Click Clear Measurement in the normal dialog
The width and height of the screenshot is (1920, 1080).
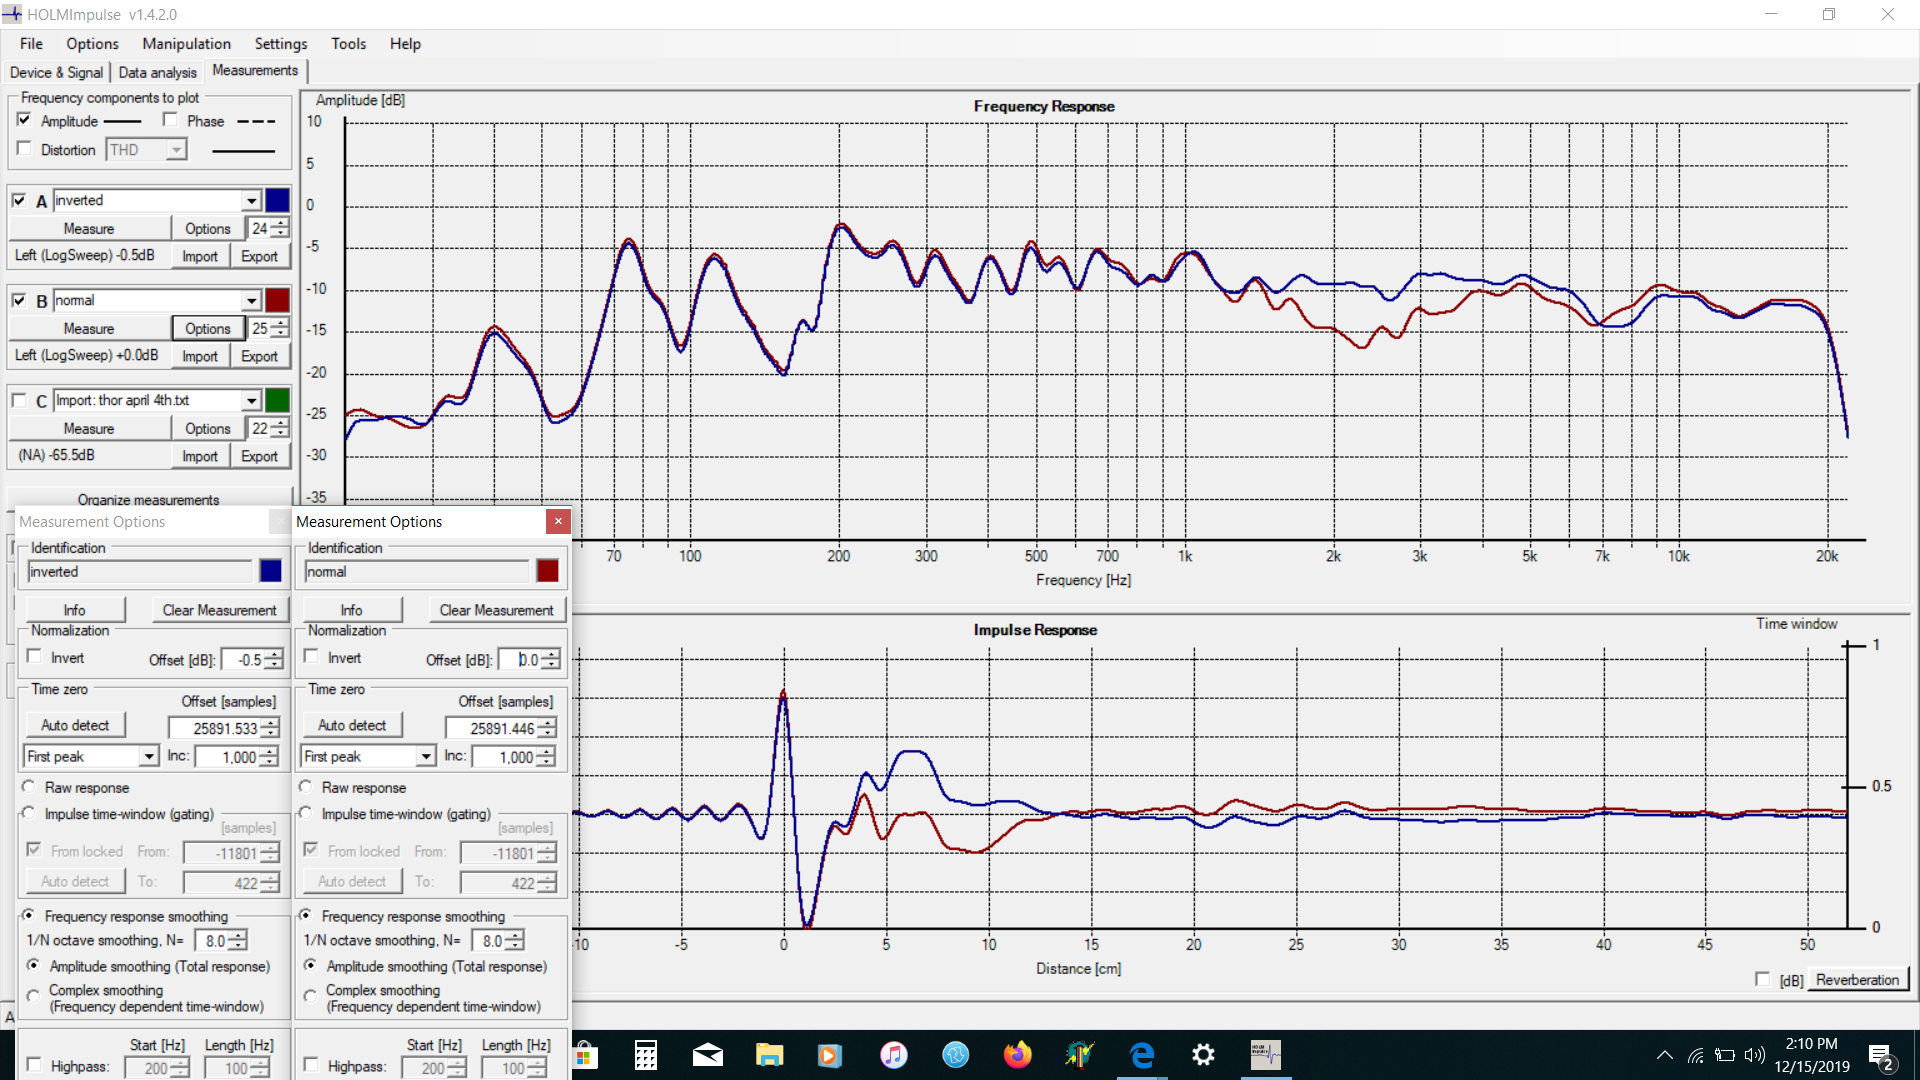[496, 610]
